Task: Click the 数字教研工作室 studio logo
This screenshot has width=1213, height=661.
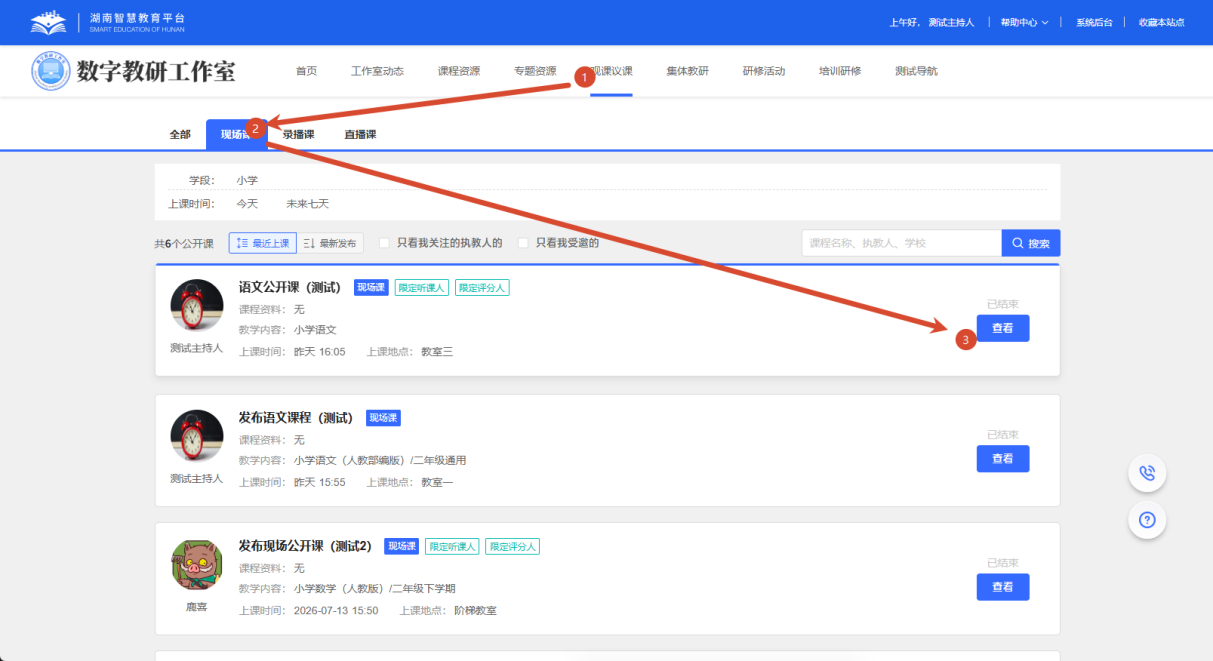Action: [133, 71]
